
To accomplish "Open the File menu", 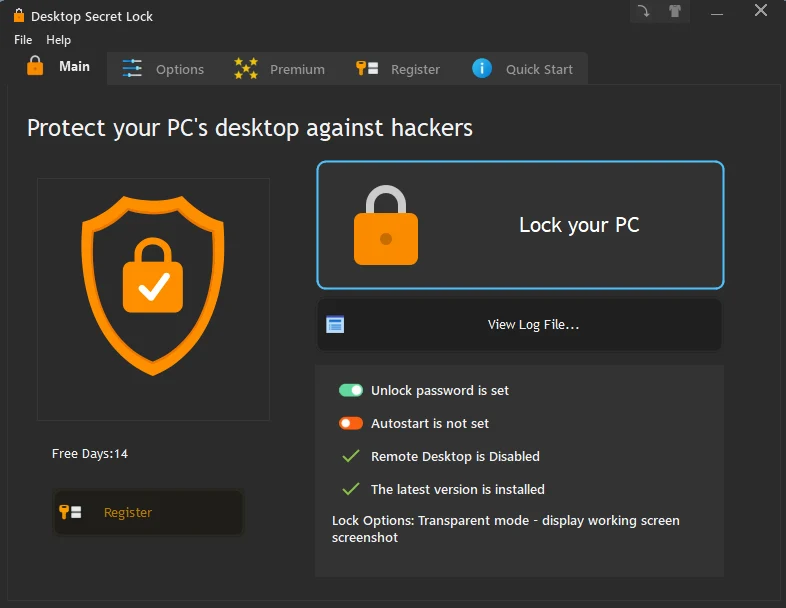I will 23,40.
